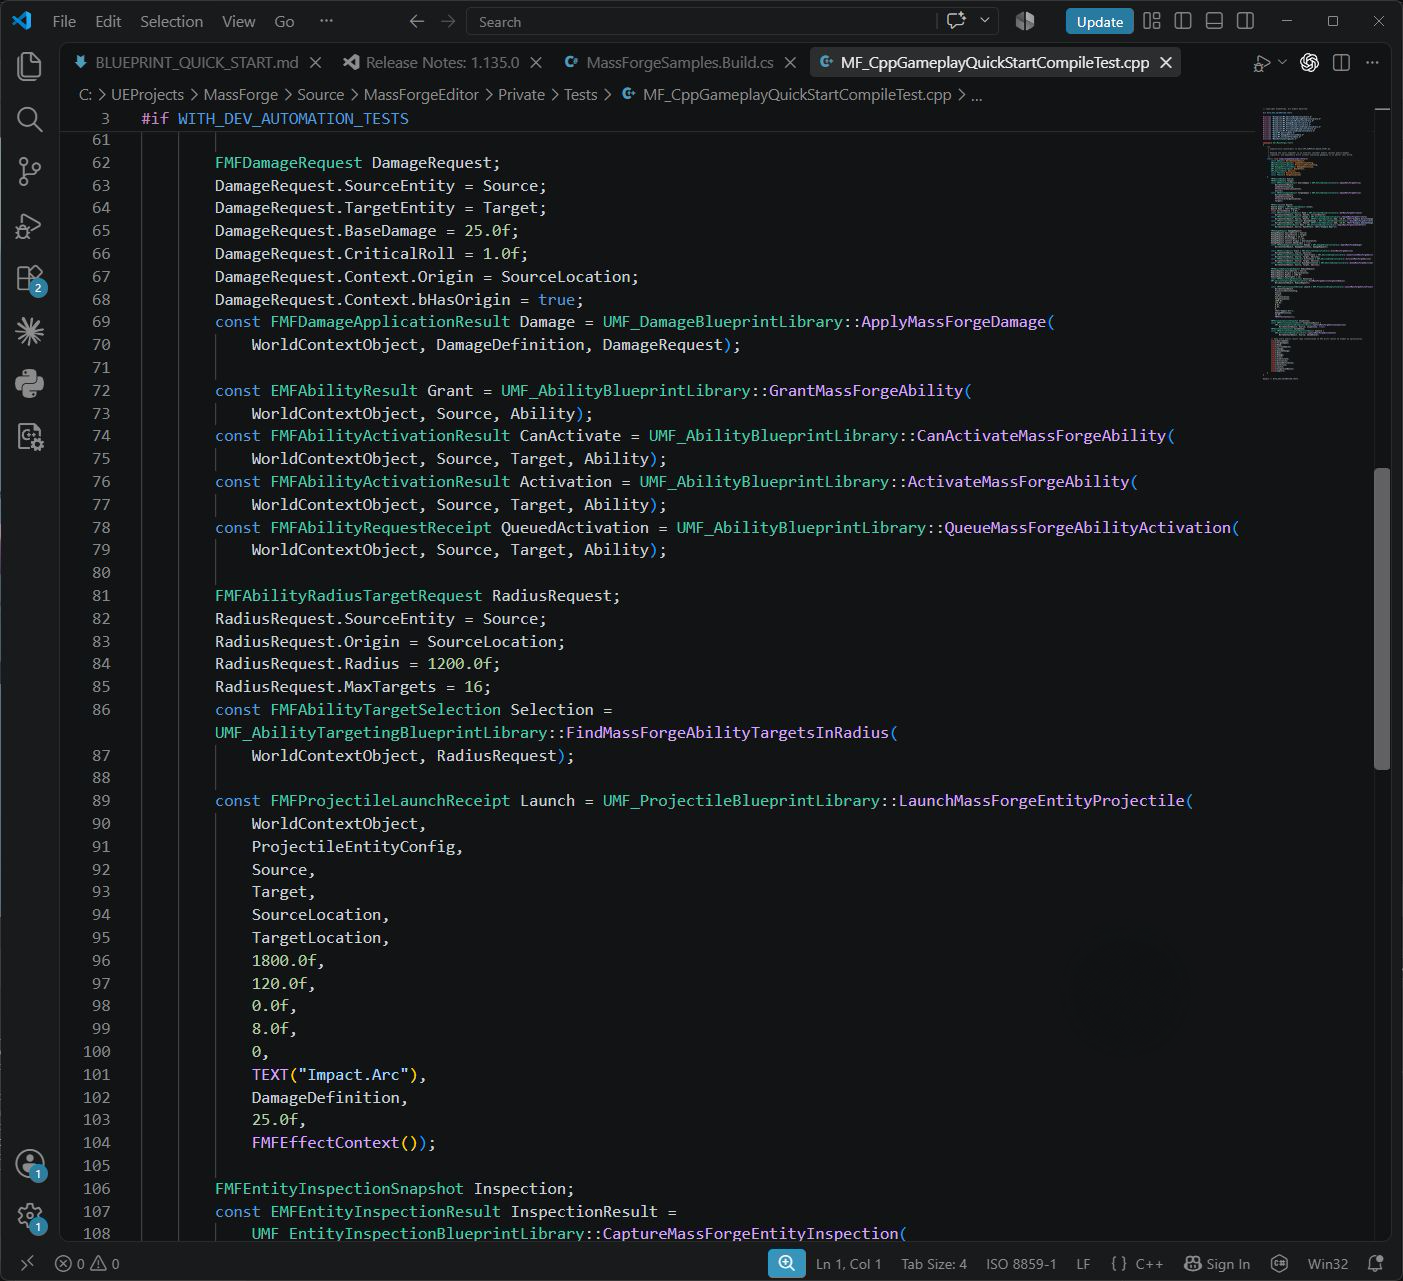This screenshot has width=1403, height=1281.
Task: Close the Release Notes tab
Action: click(x=536, y=62)
